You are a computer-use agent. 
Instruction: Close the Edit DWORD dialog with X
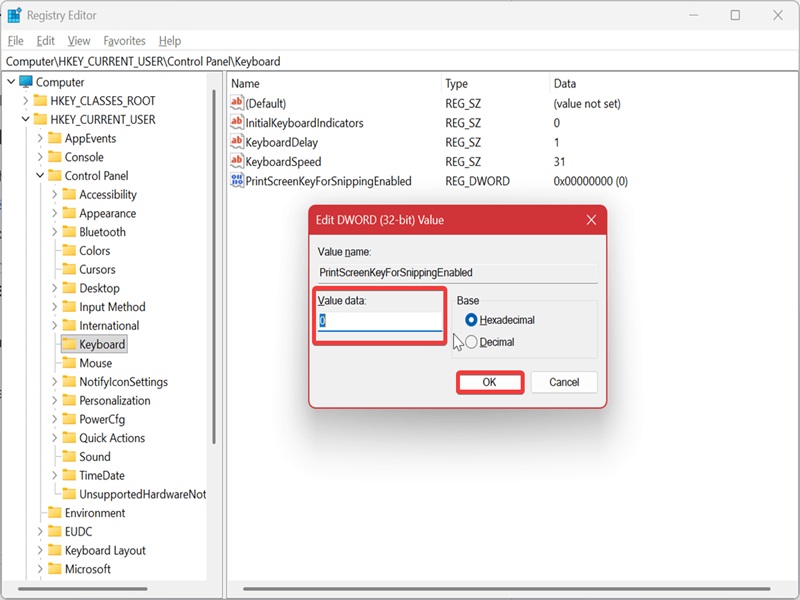[591, 220]
